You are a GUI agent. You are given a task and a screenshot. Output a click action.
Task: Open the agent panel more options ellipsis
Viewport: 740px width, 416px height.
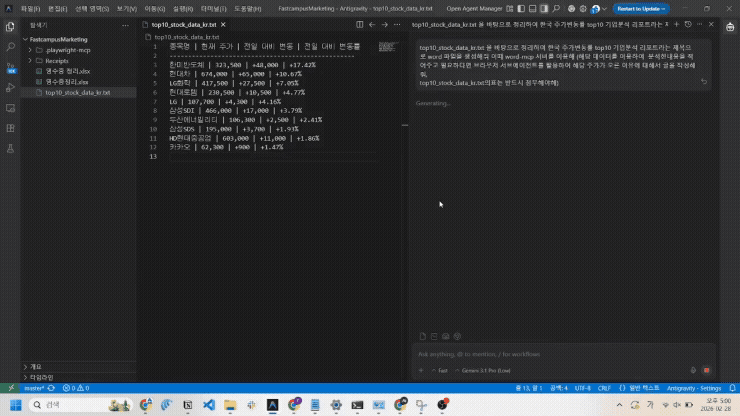click(x=699, y=24)
